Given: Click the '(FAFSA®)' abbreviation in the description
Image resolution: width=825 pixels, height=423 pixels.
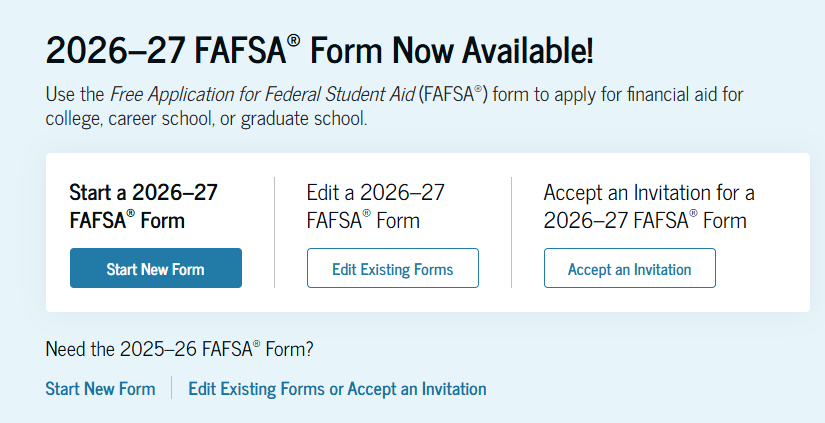Looking at the screenshot, I should 454,95.
